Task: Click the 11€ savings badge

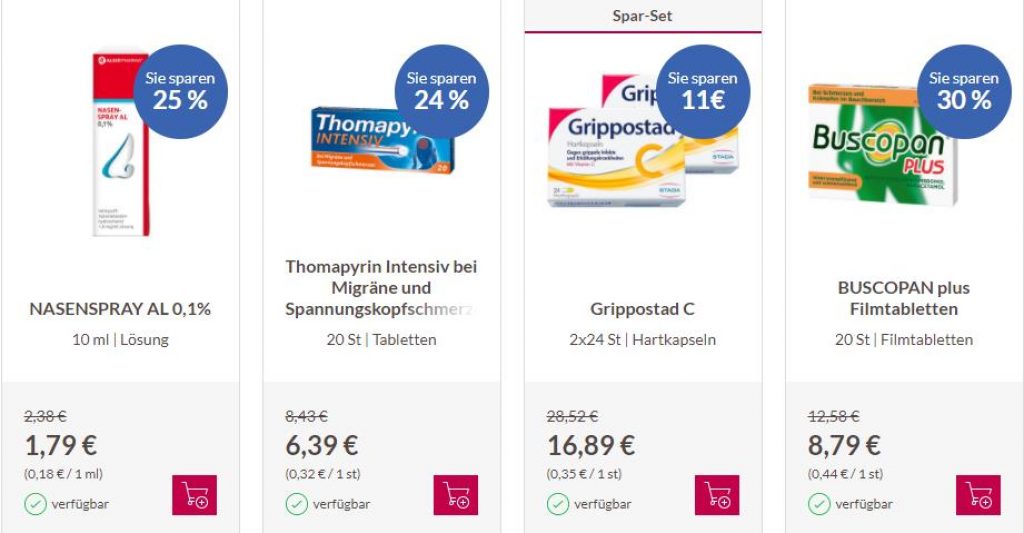Action: coord(703,91)
